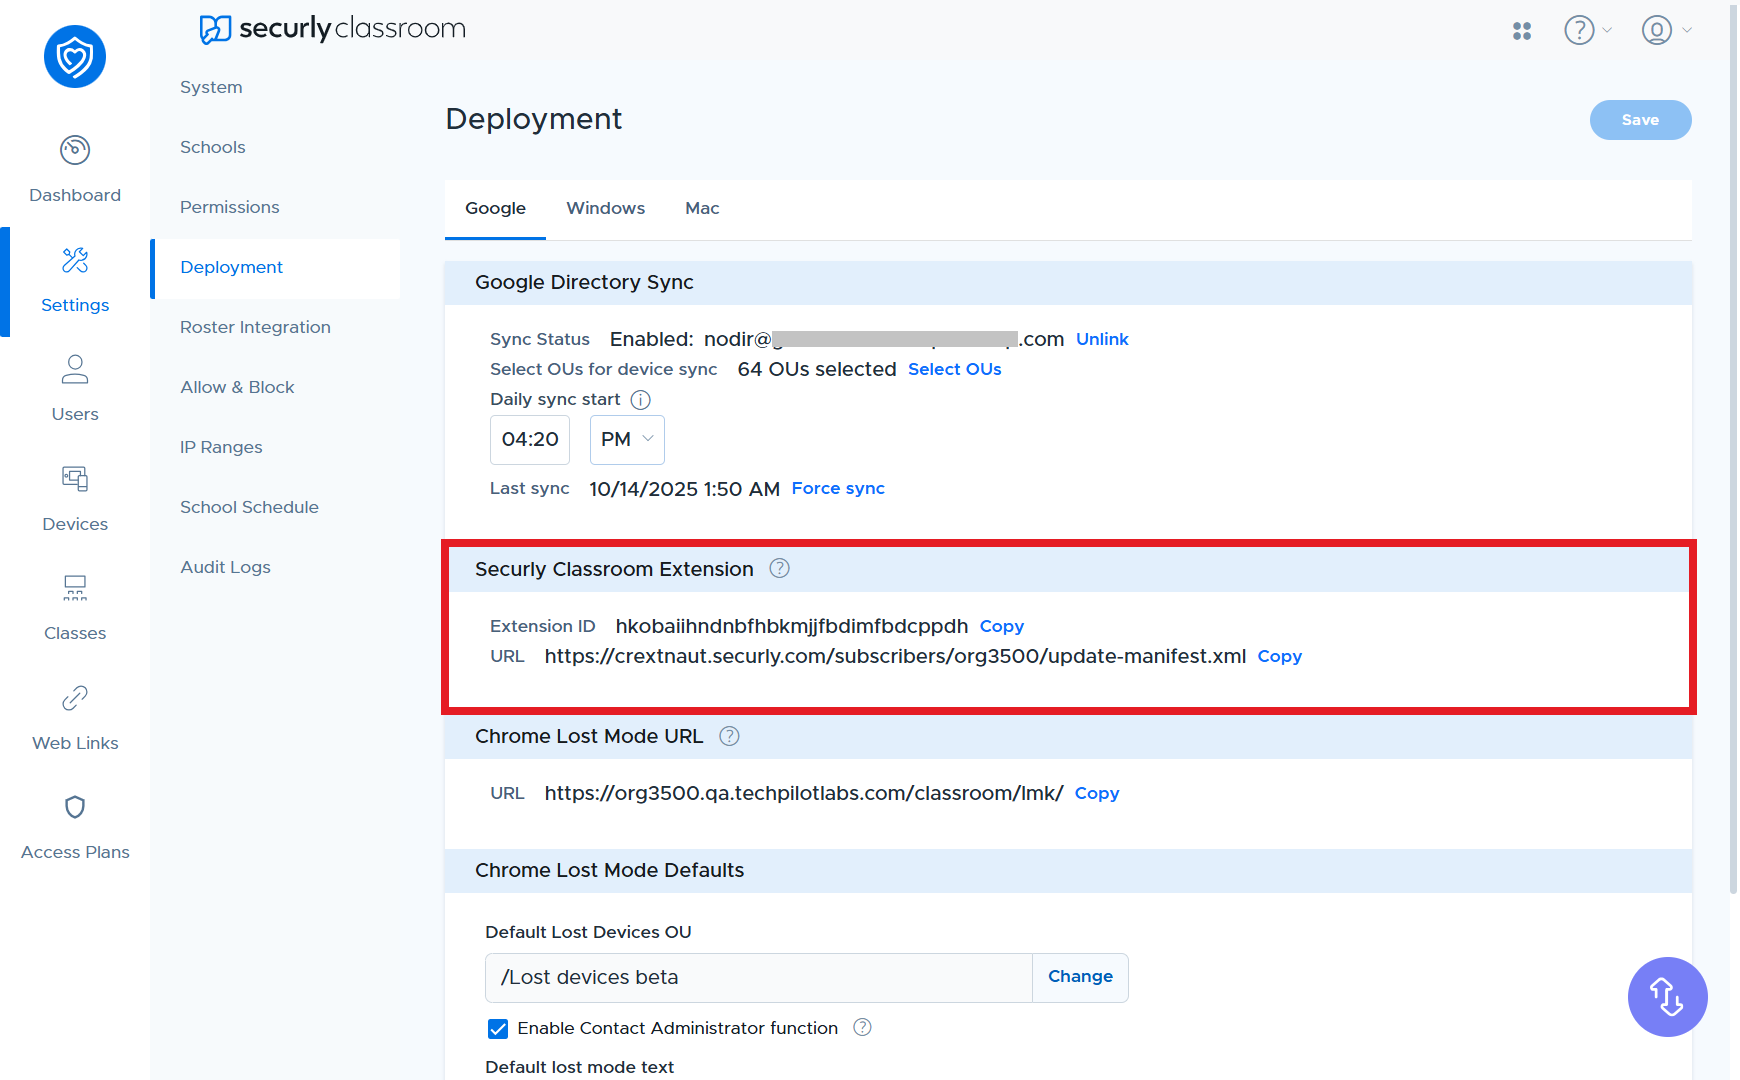1740x1080 pixels.
Task: Open Allow & Block menu item
Action: pyautogui.click(x=237, y=387)
